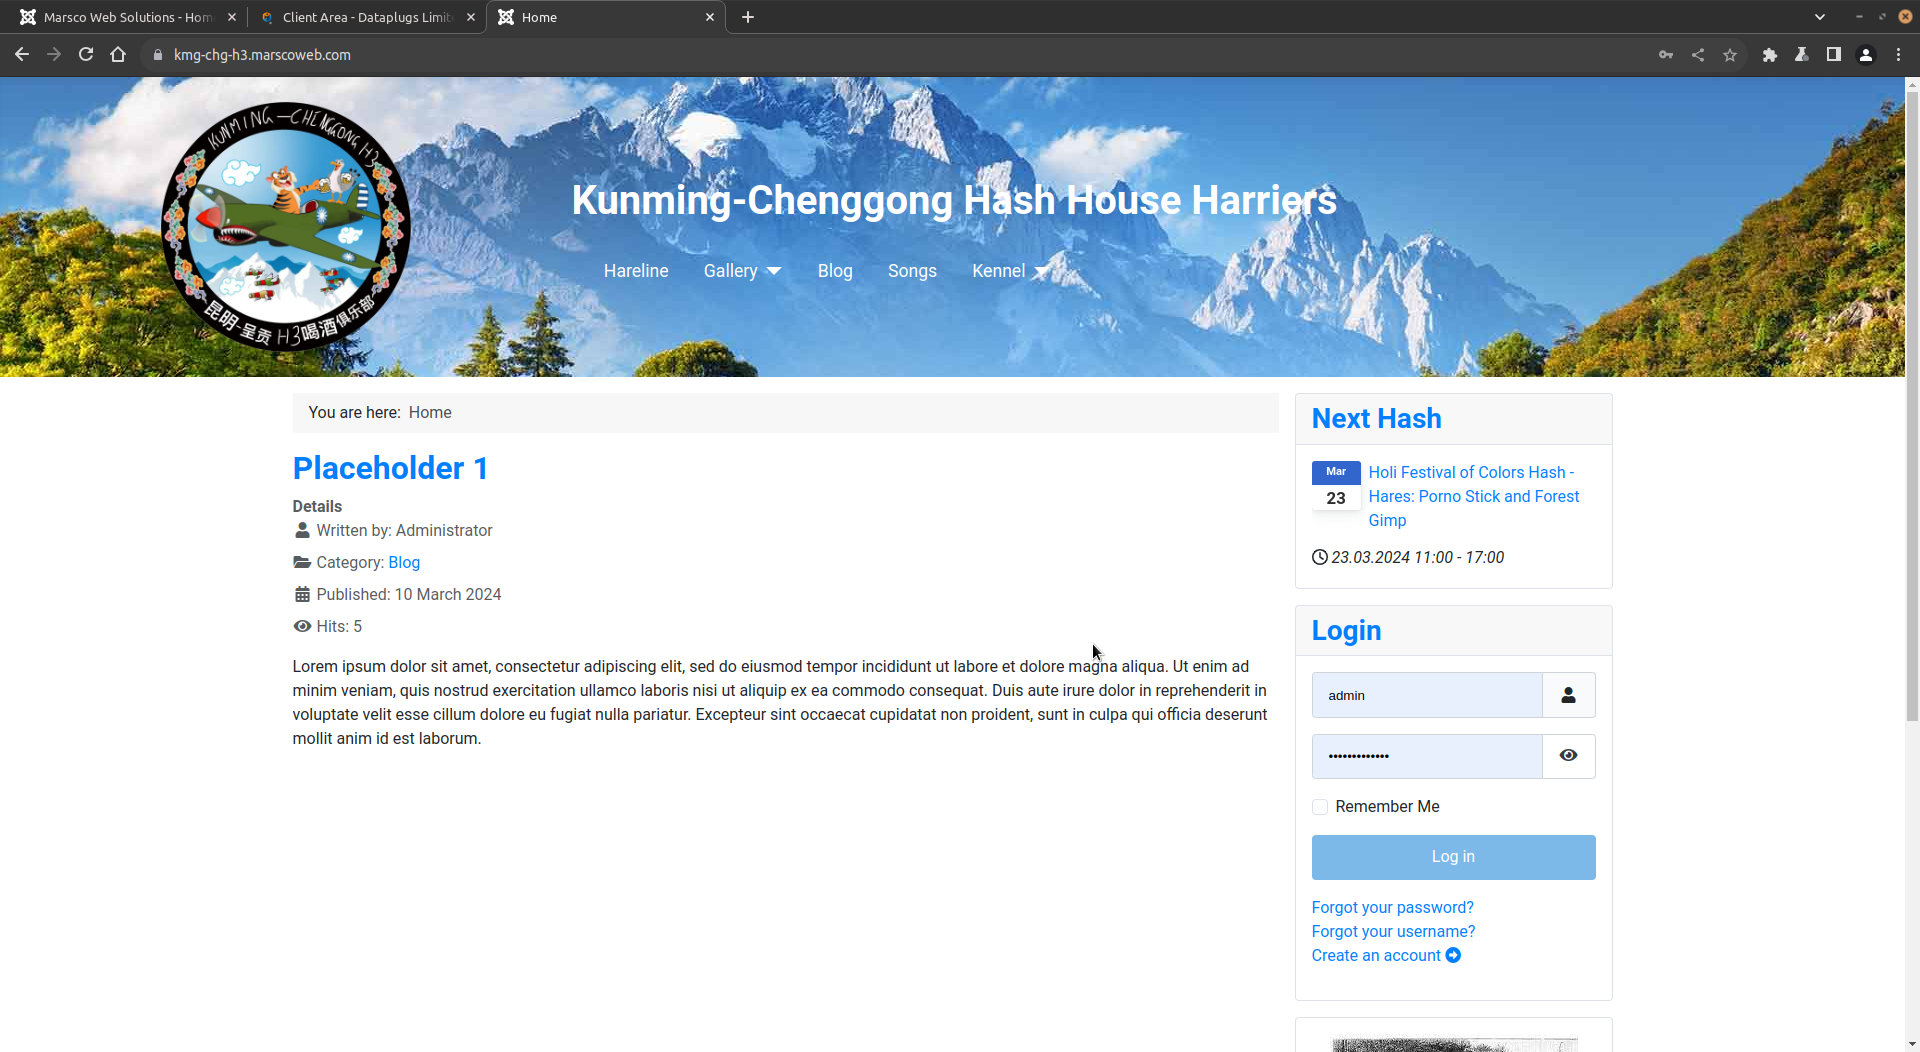Open Chrome three-dot menu

1898,55
